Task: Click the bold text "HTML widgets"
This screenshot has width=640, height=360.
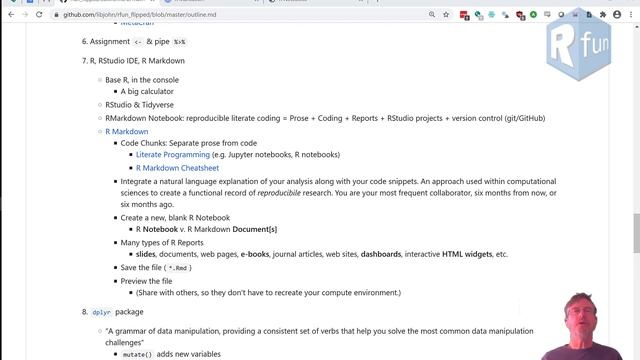Action: [467, 254]
